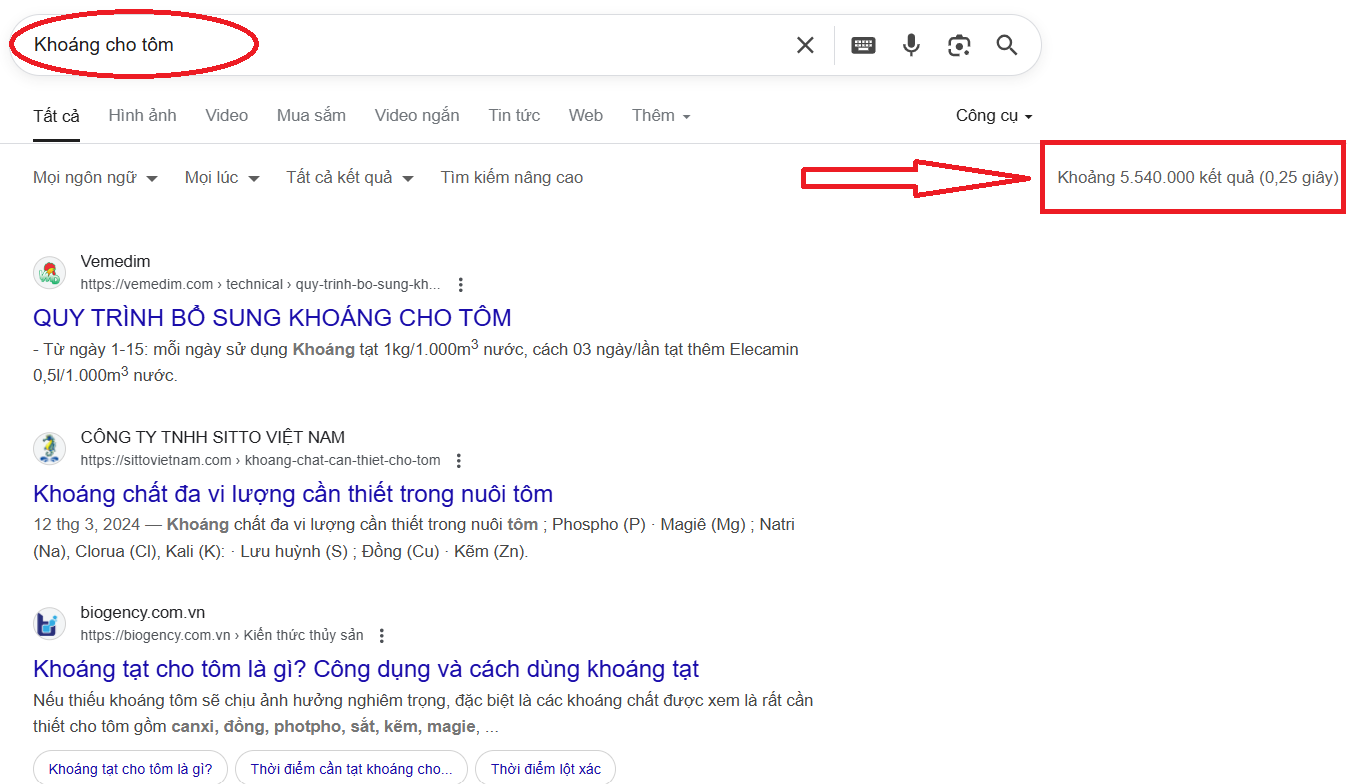Open the Tất cả kết quả filter

pyautogui.click(x=350, y=178)
